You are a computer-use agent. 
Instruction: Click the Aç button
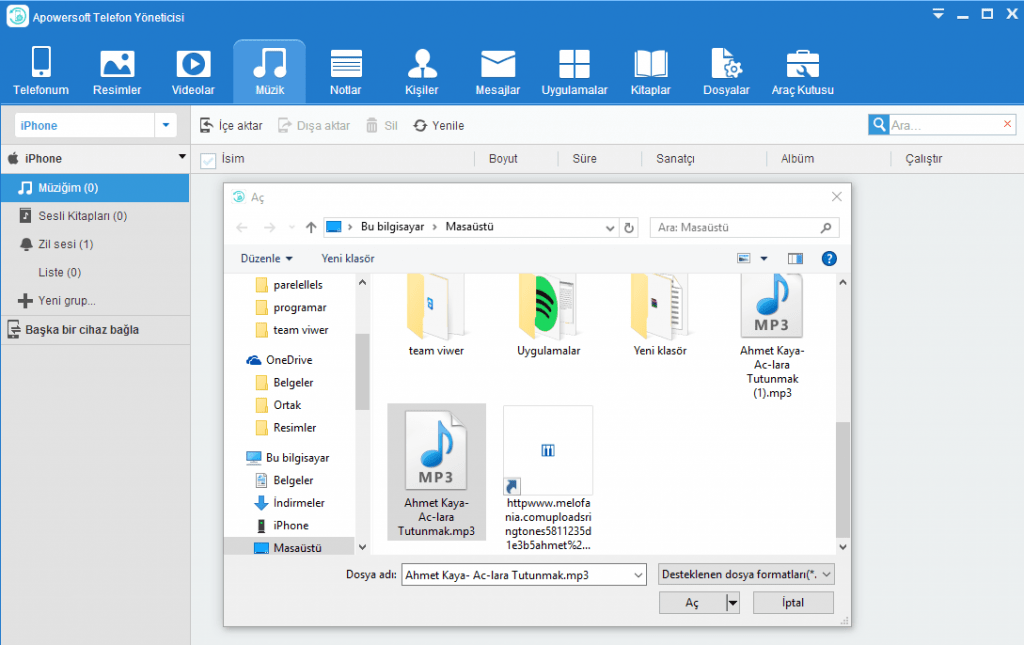(x=692, y=602)
